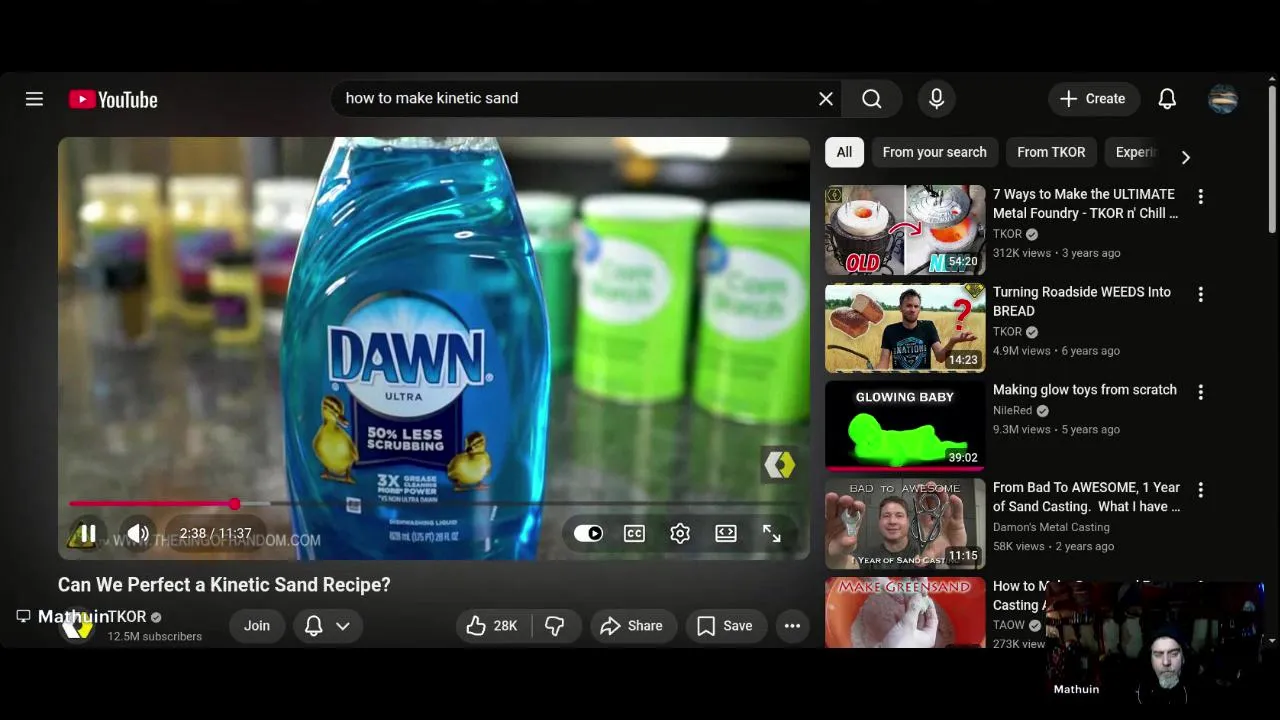
Task: Open Damon's Metal Casting channel
Action: click(1051, 527)
